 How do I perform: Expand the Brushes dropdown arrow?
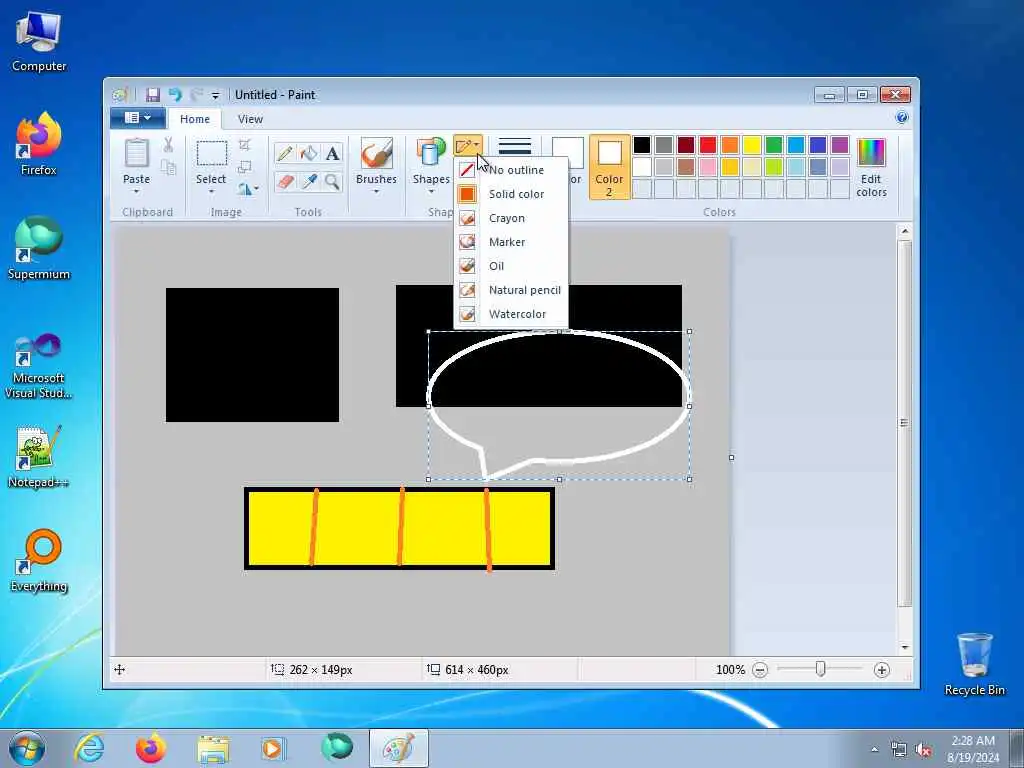[376, 191]
